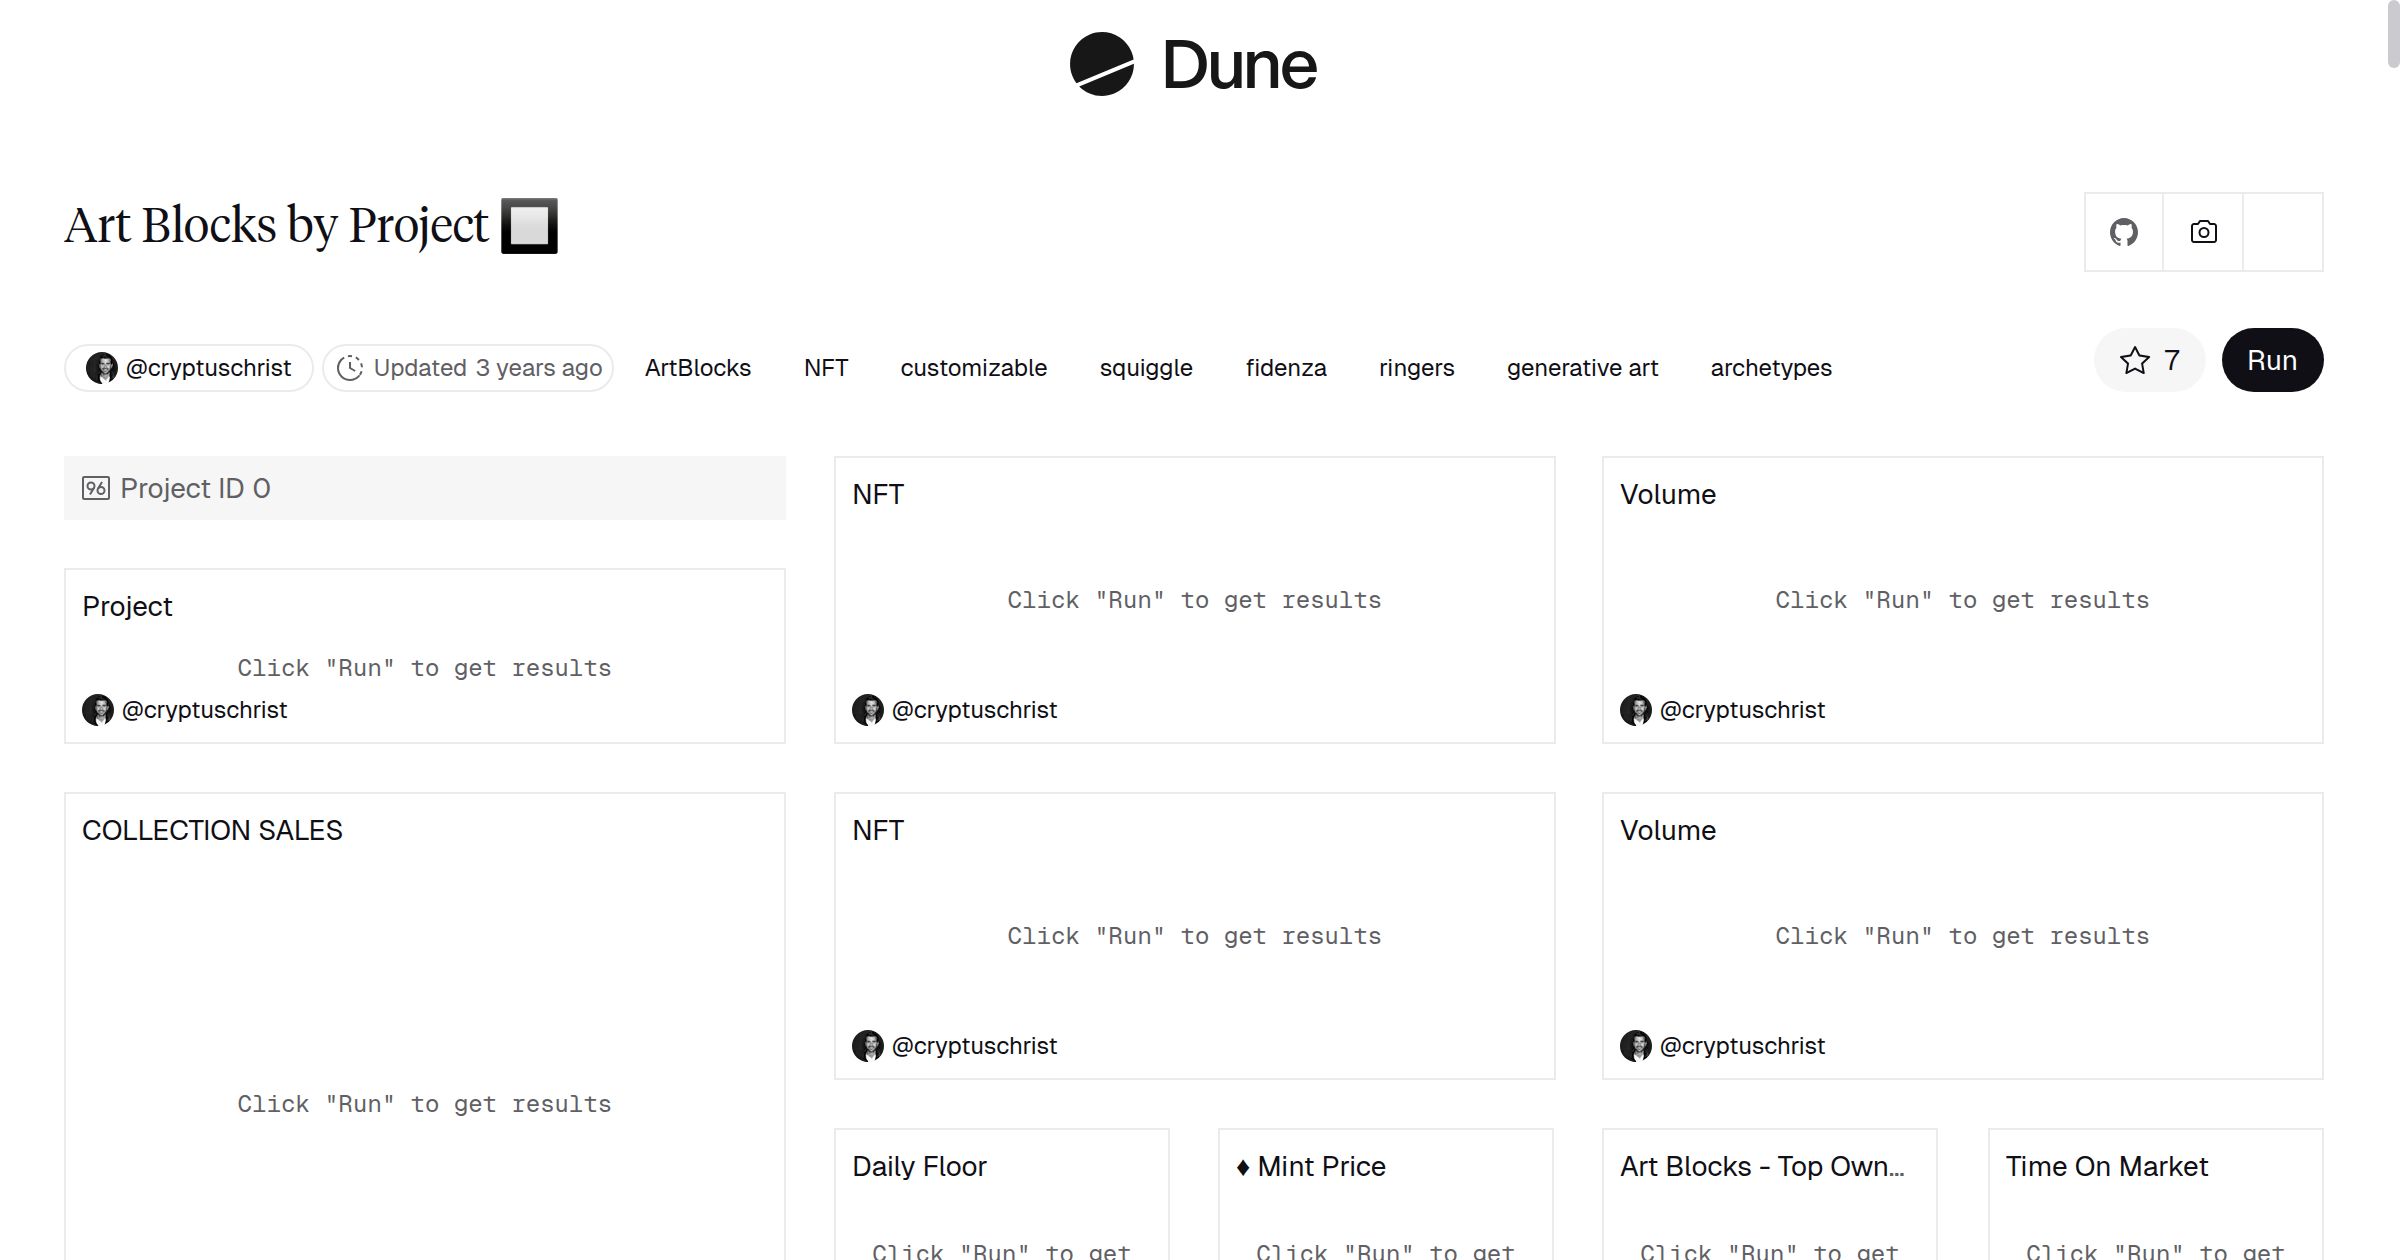Select the squiggle tag
Screen dimensions: 2400x1260
click(1145, 368)
